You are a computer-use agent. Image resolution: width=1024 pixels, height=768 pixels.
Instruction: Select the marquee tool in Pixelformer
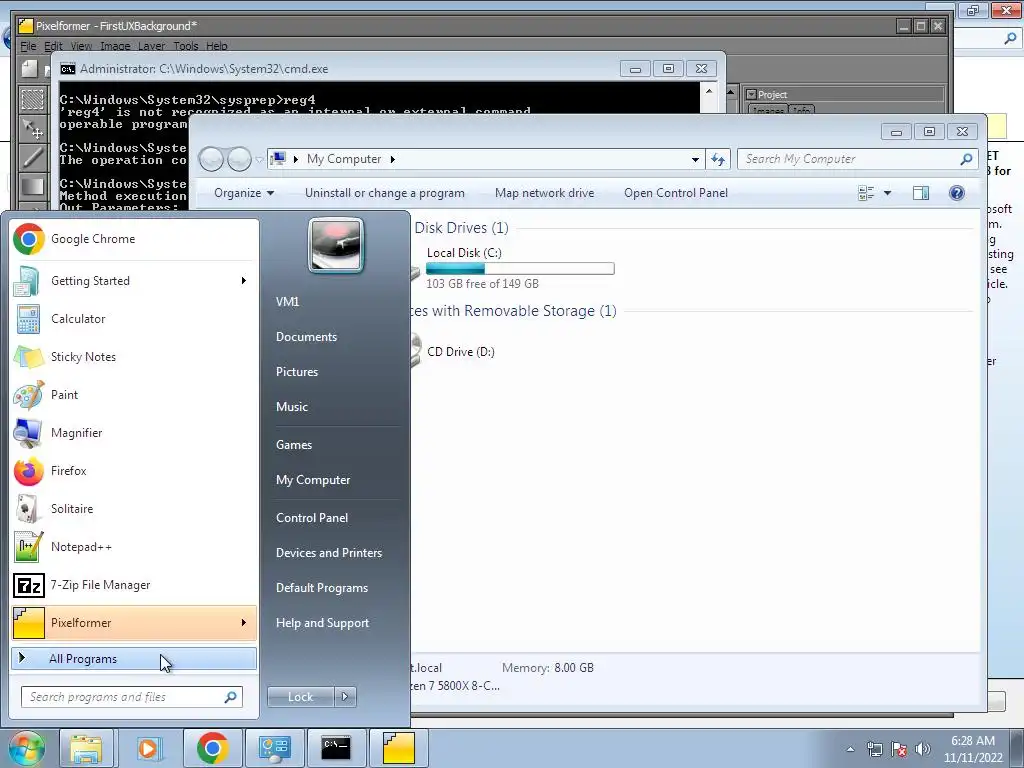click(x=33, y=99)
